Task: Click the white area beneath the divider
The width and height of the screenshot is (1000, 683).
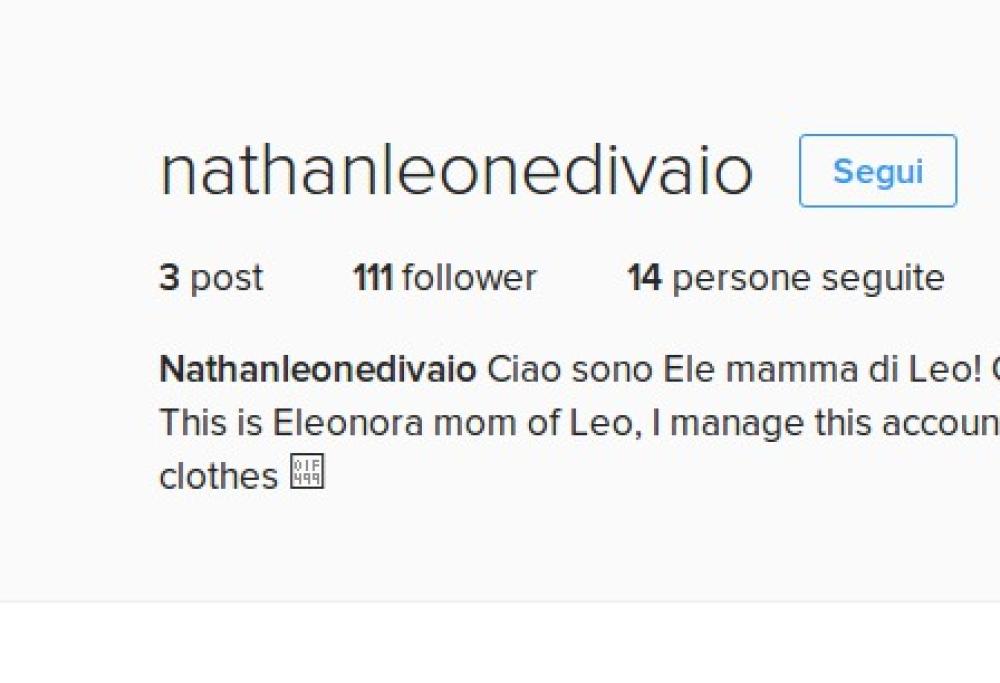Action: pyautogui.click(x=500, y=645)
